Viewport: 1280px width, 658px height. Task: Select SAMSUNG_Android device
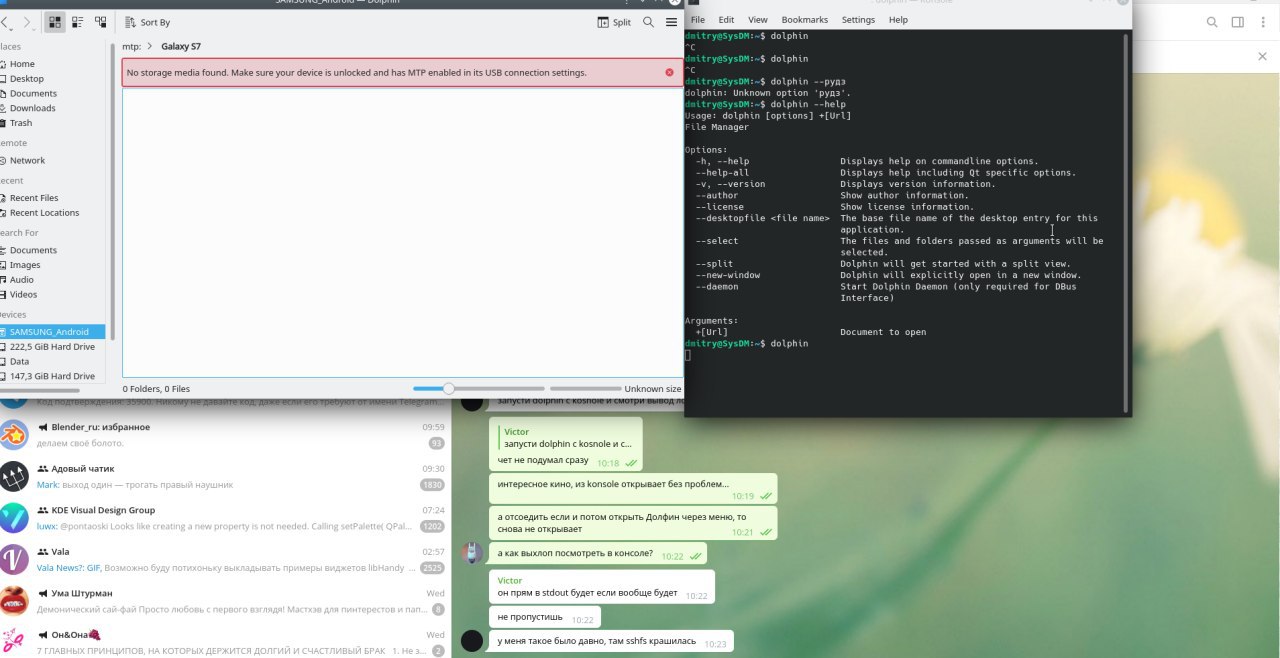(52, 332)
